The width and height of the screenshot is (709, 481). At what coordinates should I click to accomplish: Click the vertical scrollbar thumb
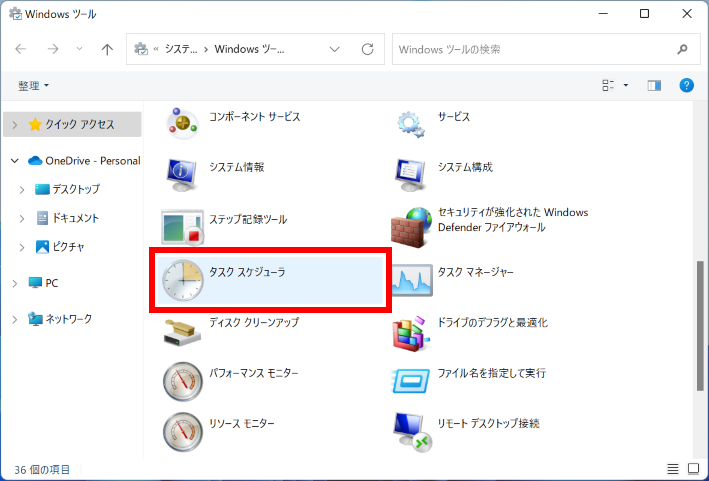coord(700,325)
